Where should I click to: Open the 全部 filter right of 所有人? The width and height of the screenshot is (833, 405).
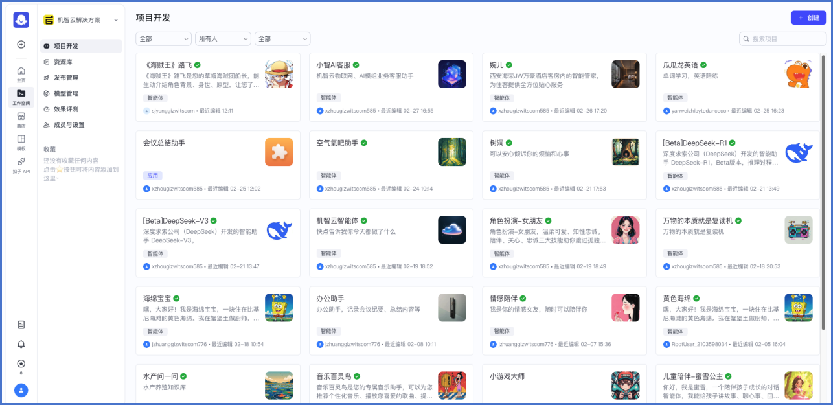[x=283, y=39]
